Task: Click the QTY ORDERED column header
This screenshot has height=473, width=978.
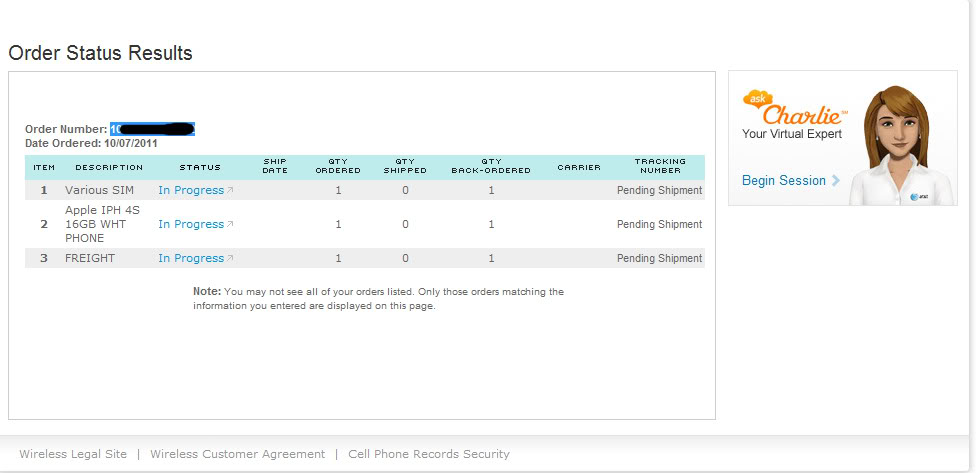Action: tap(338, 166)
